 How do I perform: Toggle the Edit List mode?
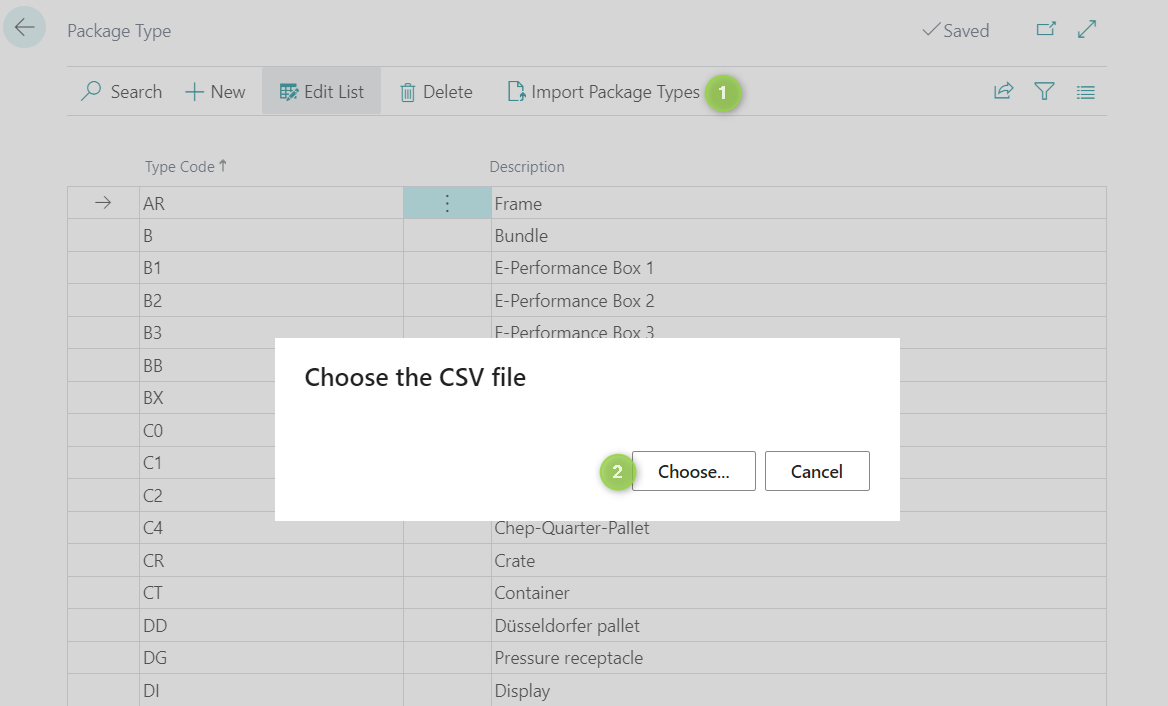[321, 92]
